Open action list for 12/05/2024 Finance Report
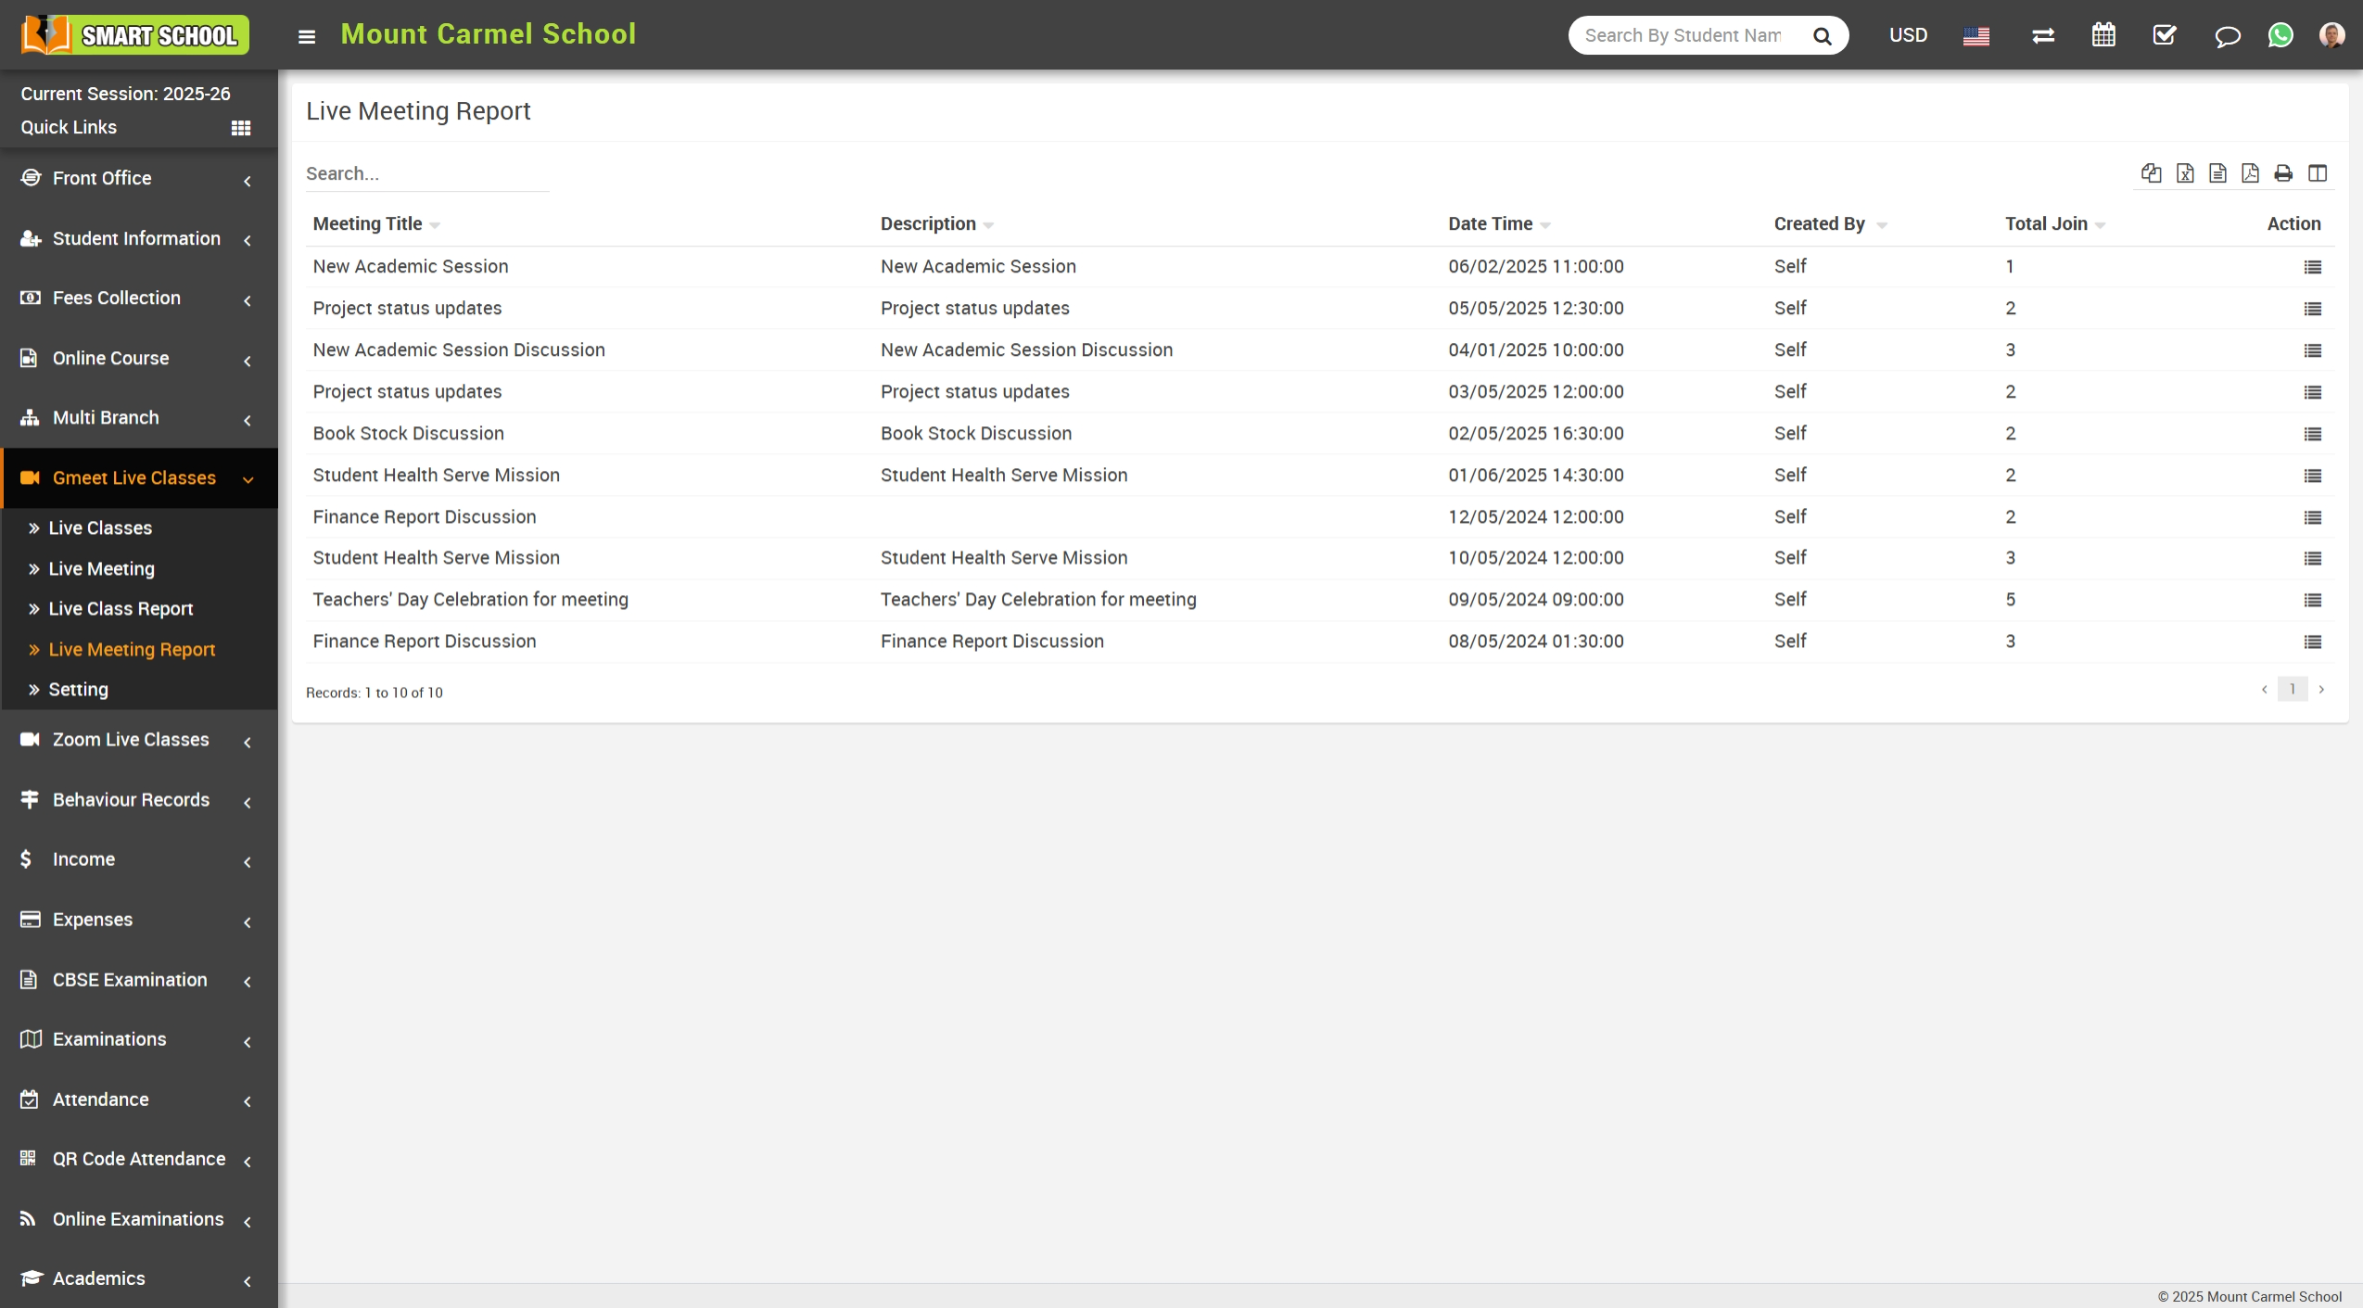The width and height of the screenshot is (2363, 1308). (x=2312, y=518)
